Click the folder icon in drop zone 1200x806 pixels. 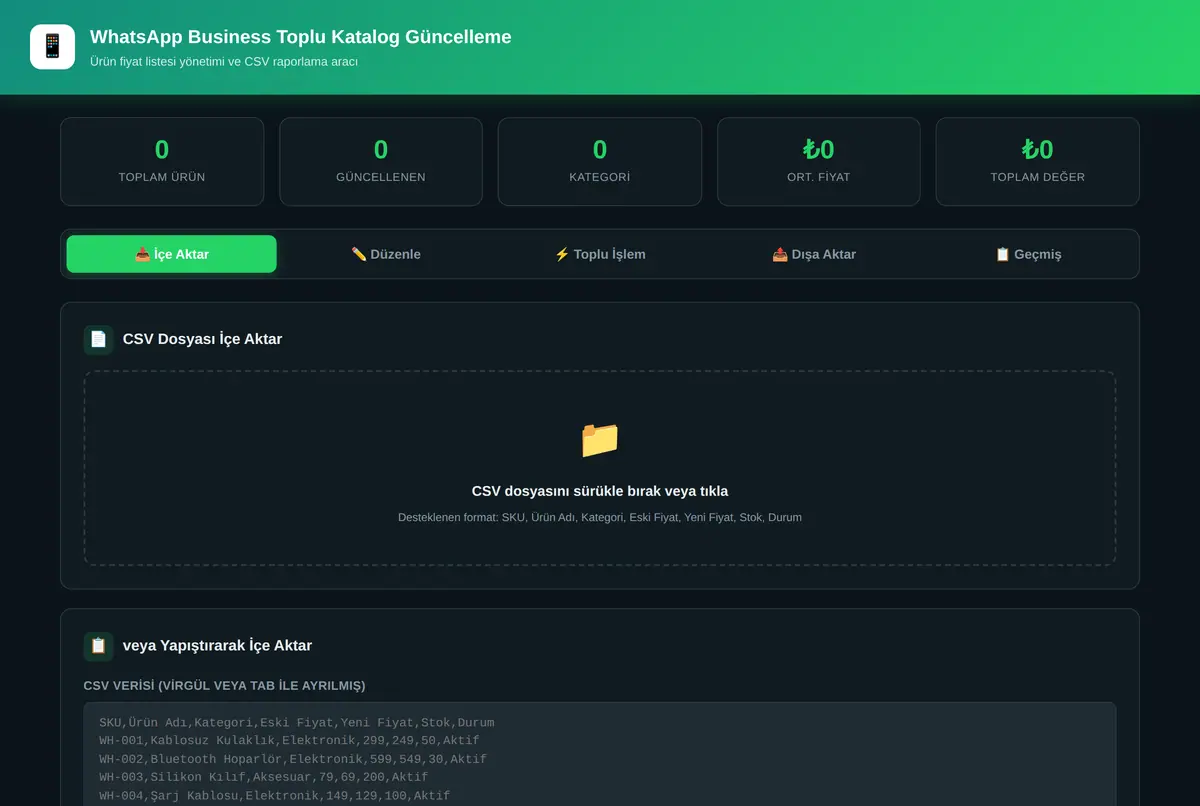(600, 440)
